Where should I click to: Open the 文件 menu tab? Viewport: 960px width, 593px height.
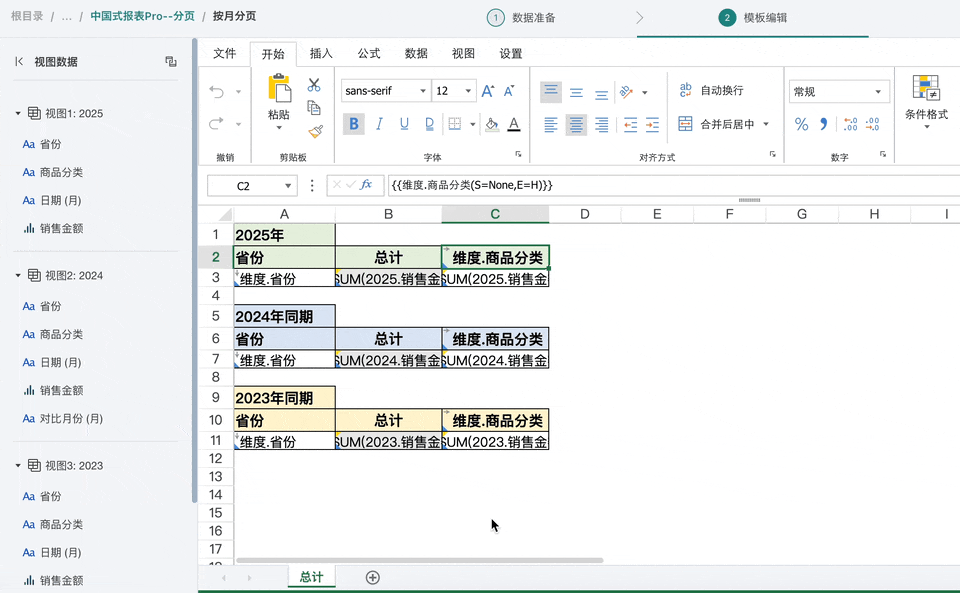225,53
